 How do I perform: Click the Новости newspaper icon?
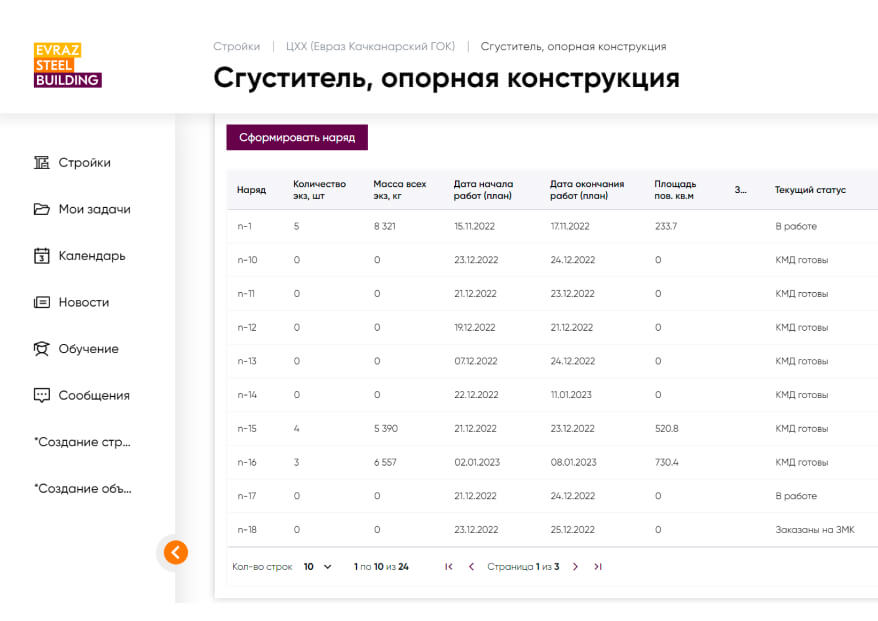(x=41, y=302)
